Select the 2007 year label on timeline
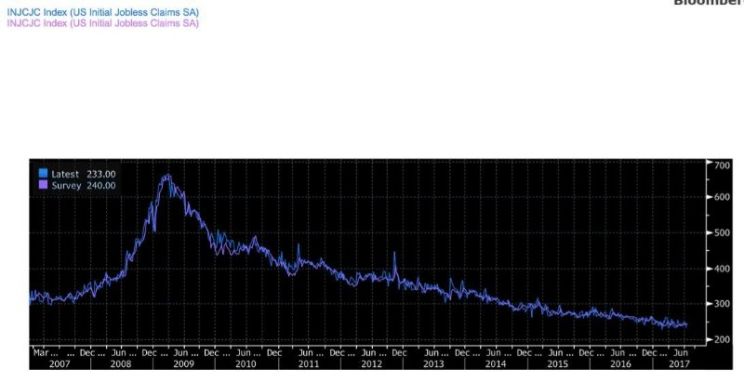Viewport: 744px width, 382px height. point(59,364)
